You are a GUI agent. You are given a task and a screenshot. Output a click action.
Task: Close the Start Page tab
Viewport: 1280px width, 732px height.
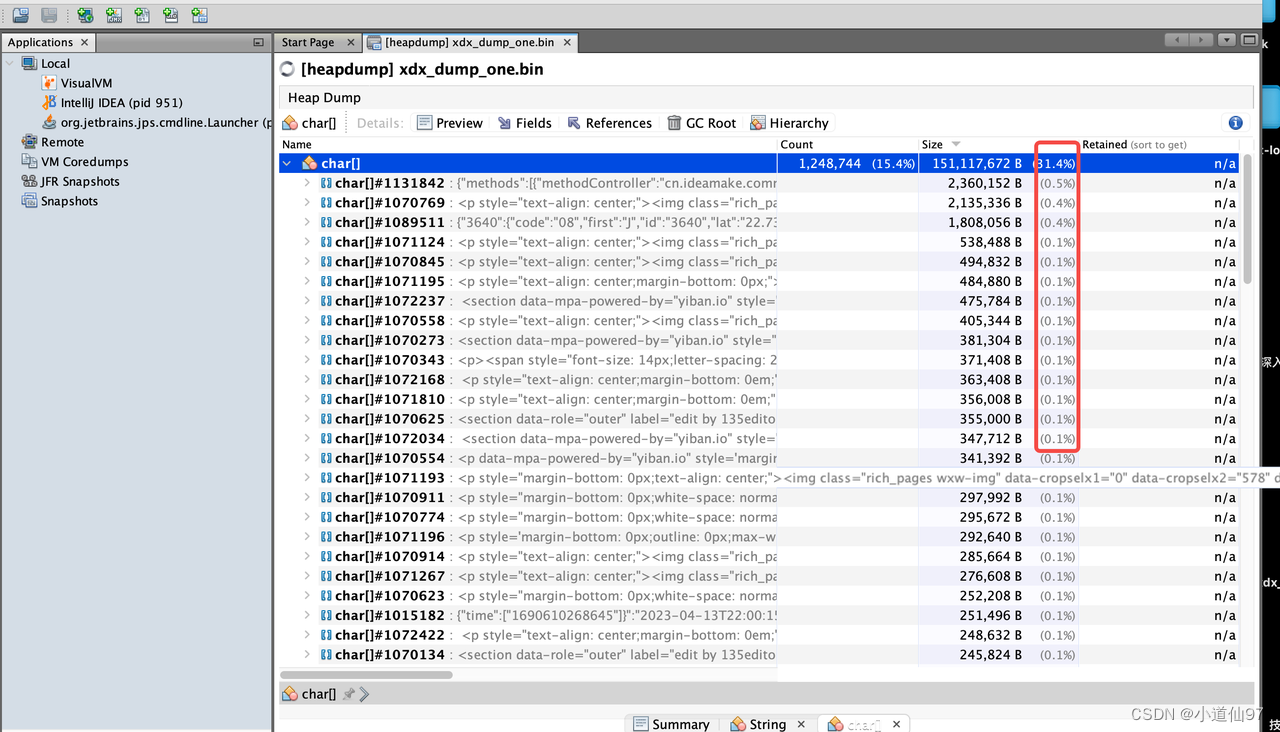tap(351, 42)
